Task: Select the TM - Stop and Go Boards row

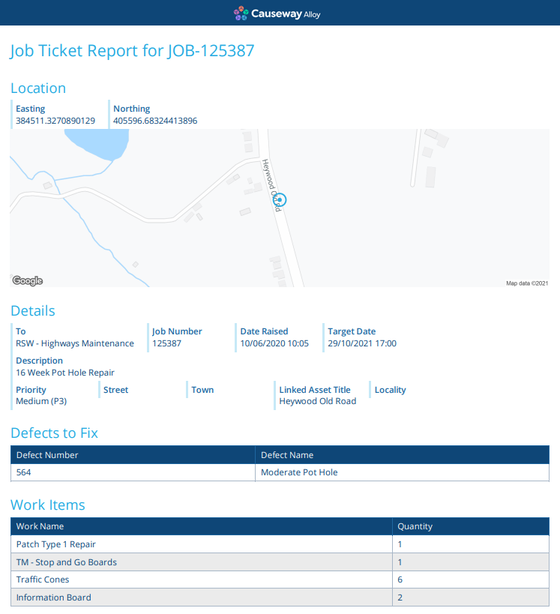Action: (280, 562)
